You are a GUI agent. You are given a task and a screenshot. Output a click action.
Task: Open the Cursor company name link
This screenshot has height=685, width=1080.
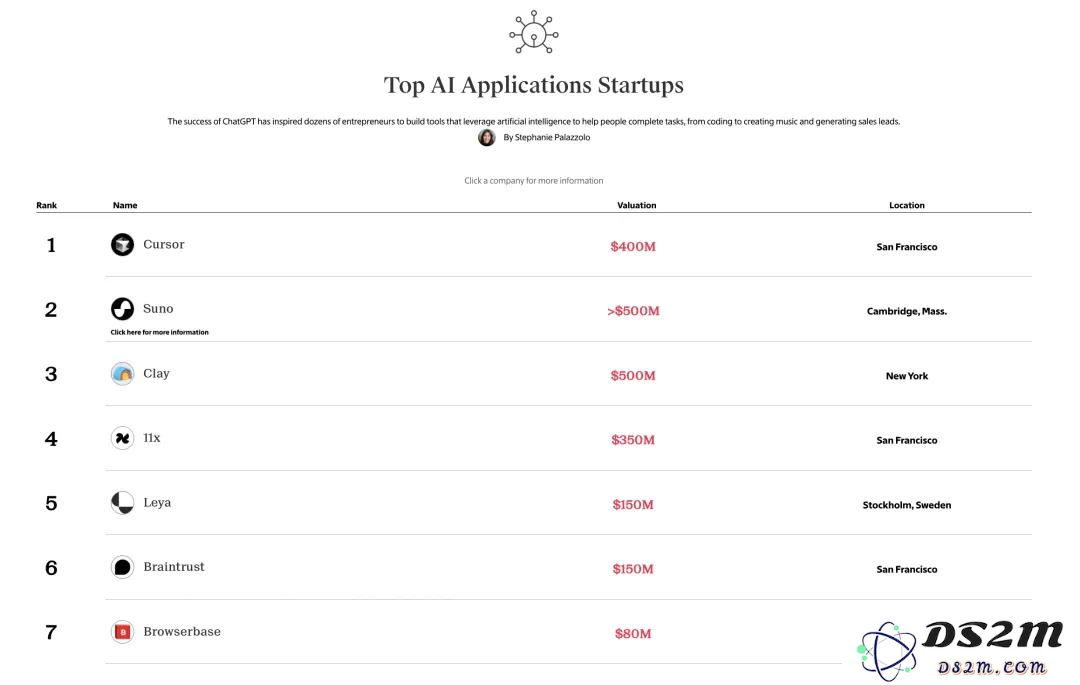pyautogui.click(x=164, y=244)
